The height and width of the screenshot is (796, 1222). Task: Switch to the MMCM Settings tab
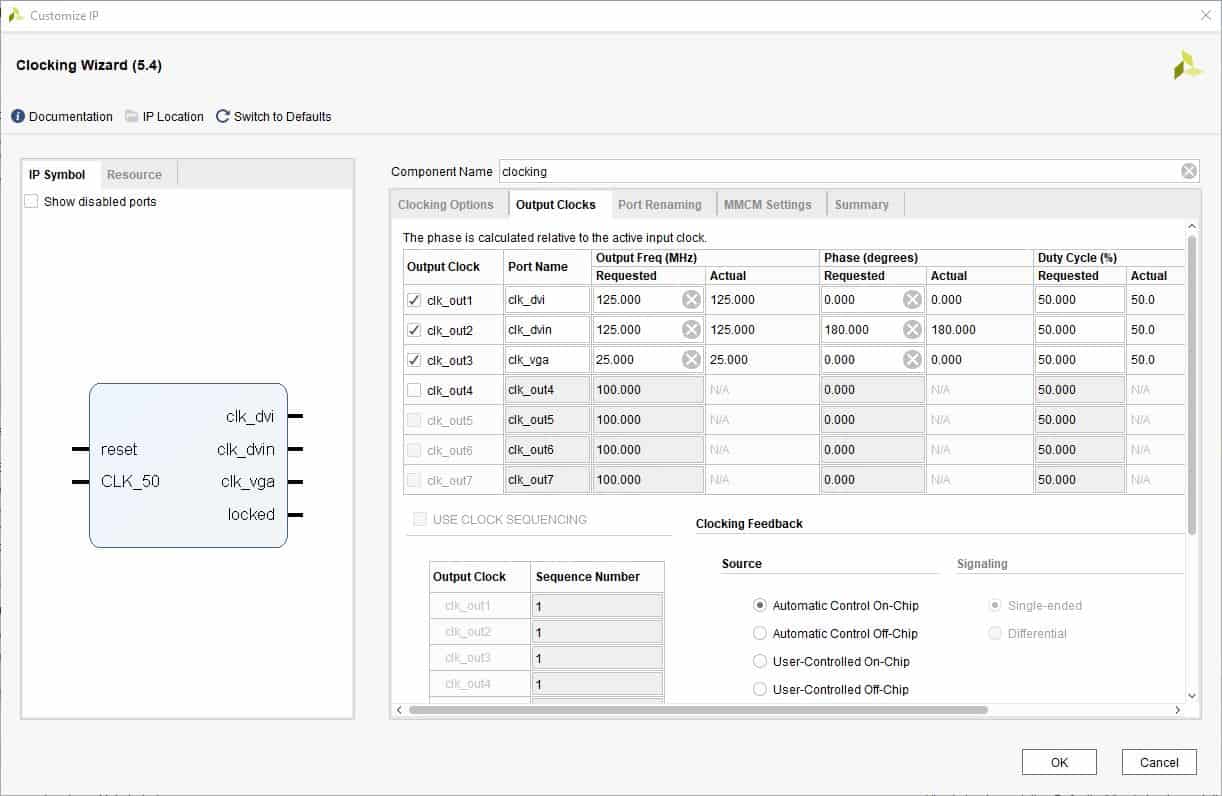coord(767,205)
